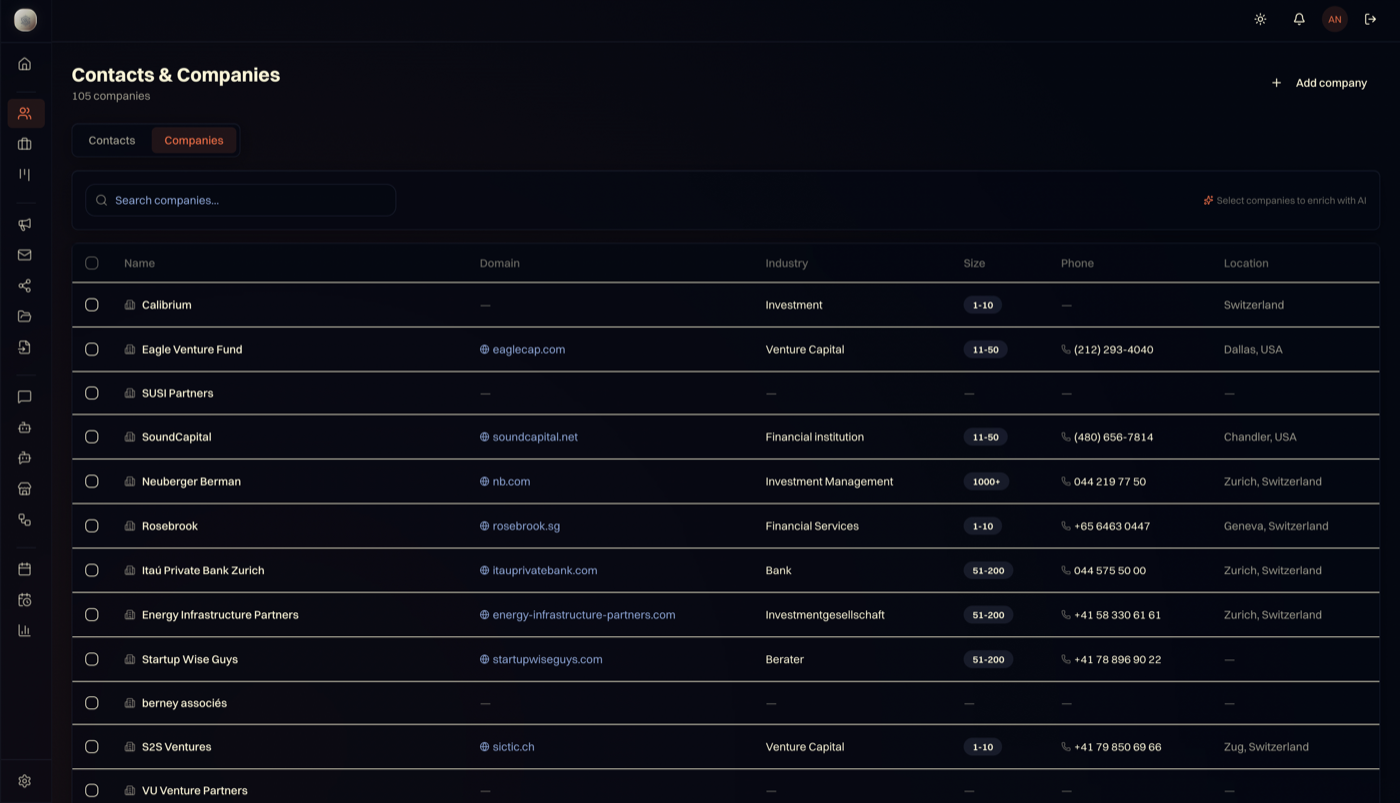Open the sictic.ch domain link

click(514, 747)
